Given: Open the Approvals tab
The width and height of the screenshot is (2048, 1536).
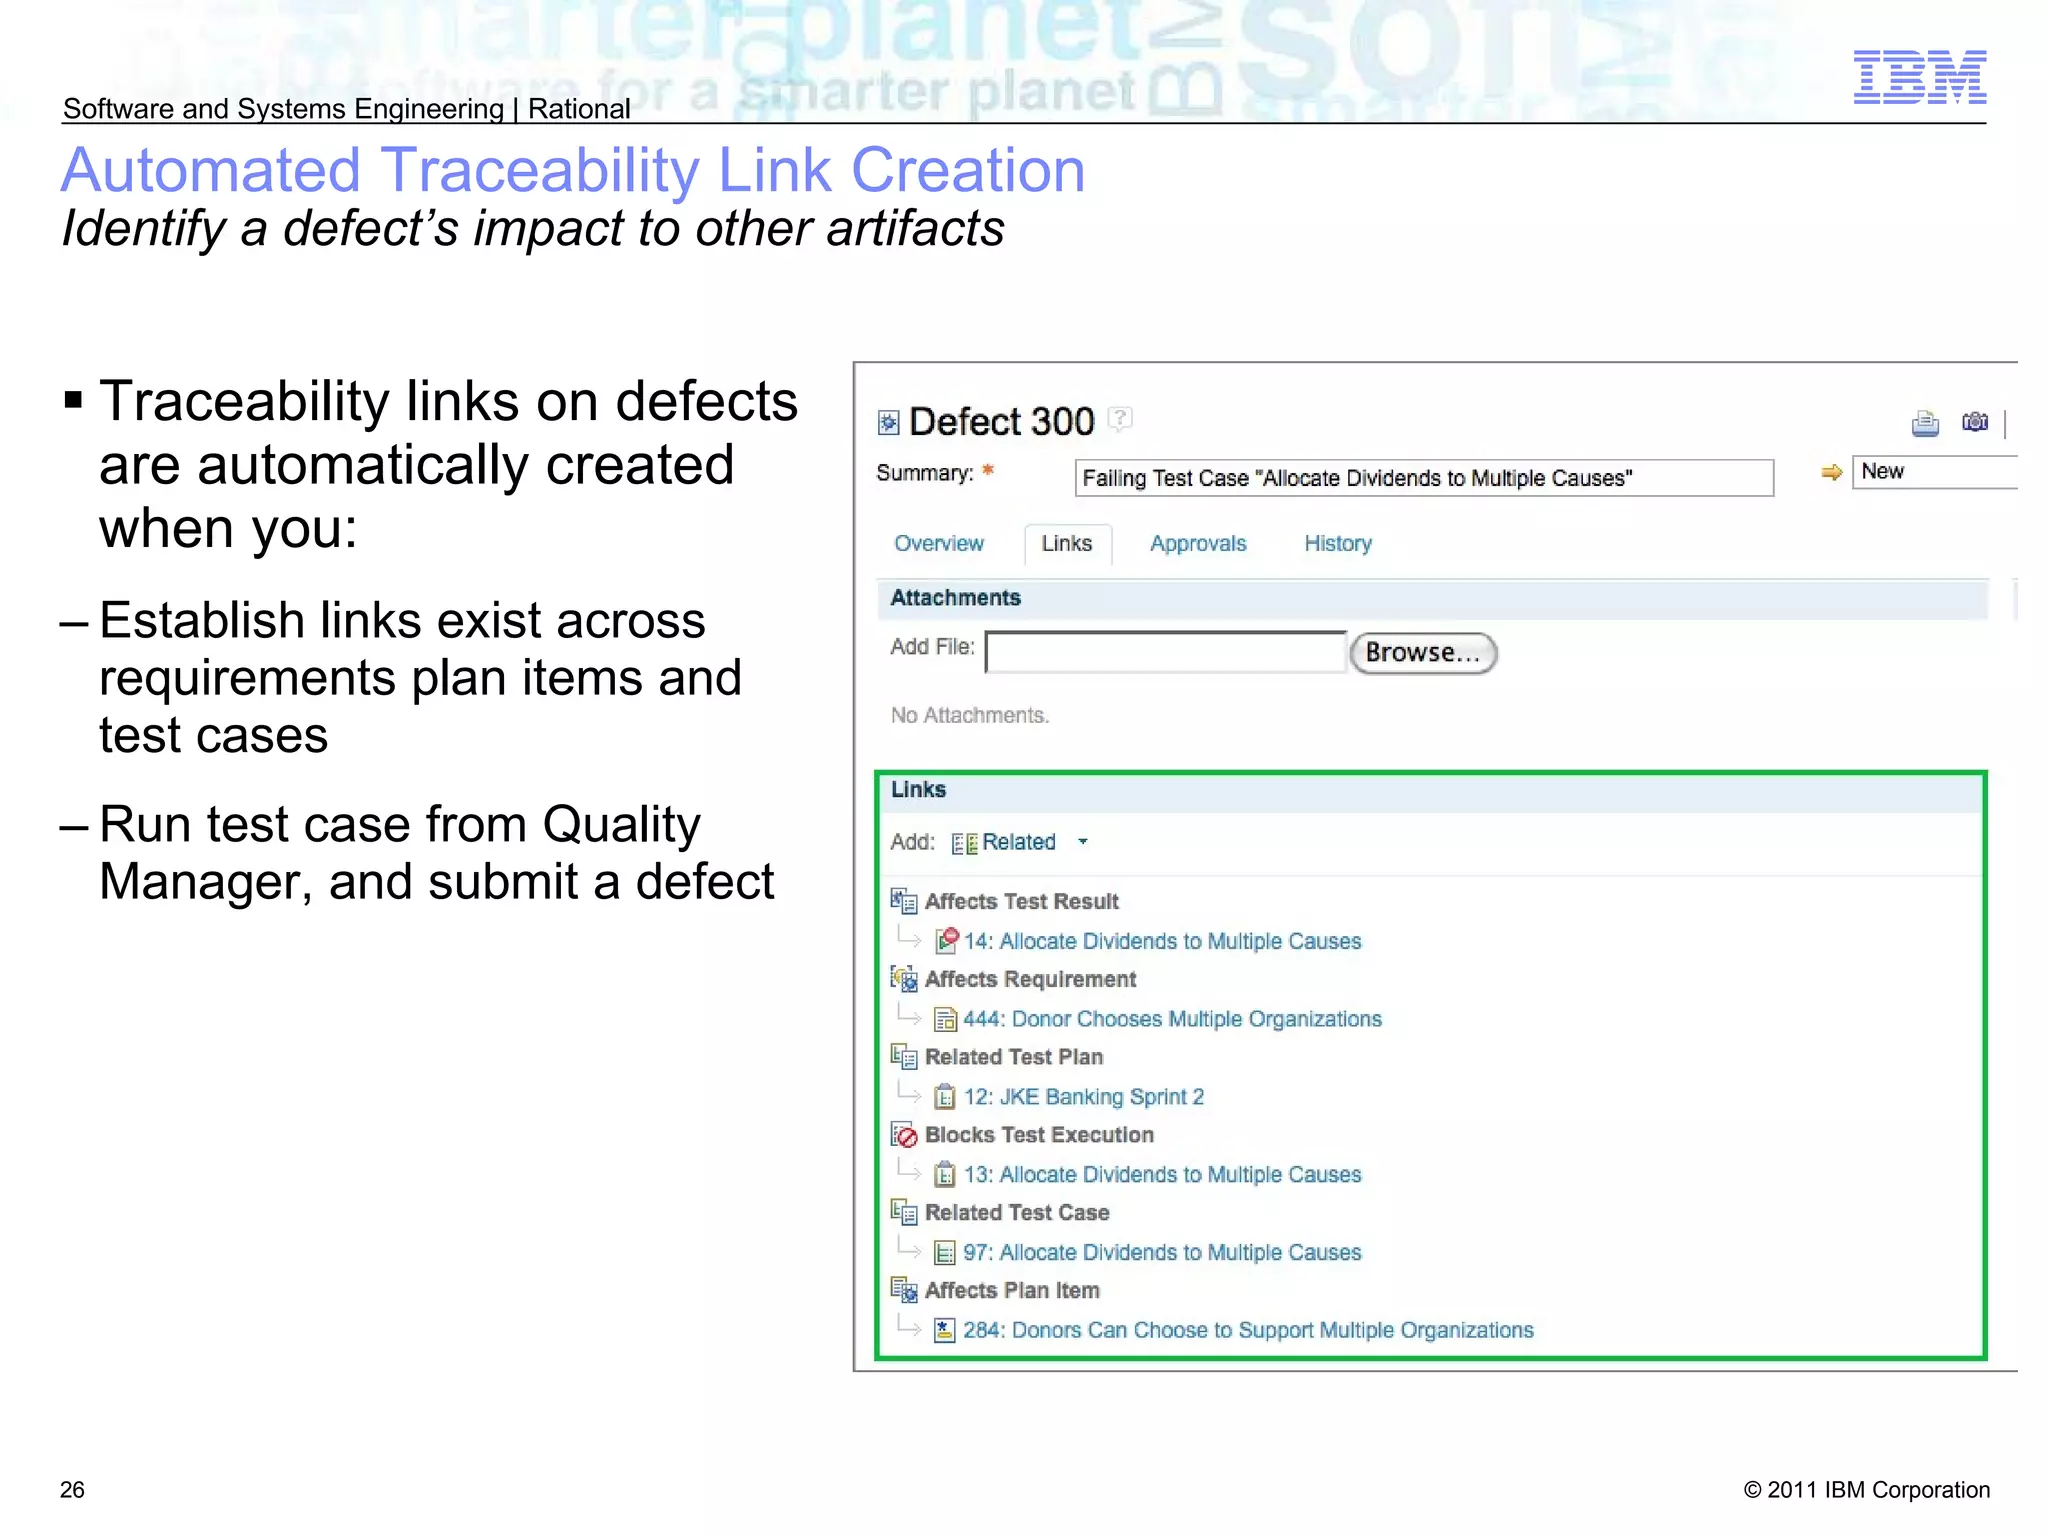Looking at the screenshot, I should tap(1198, 543).
